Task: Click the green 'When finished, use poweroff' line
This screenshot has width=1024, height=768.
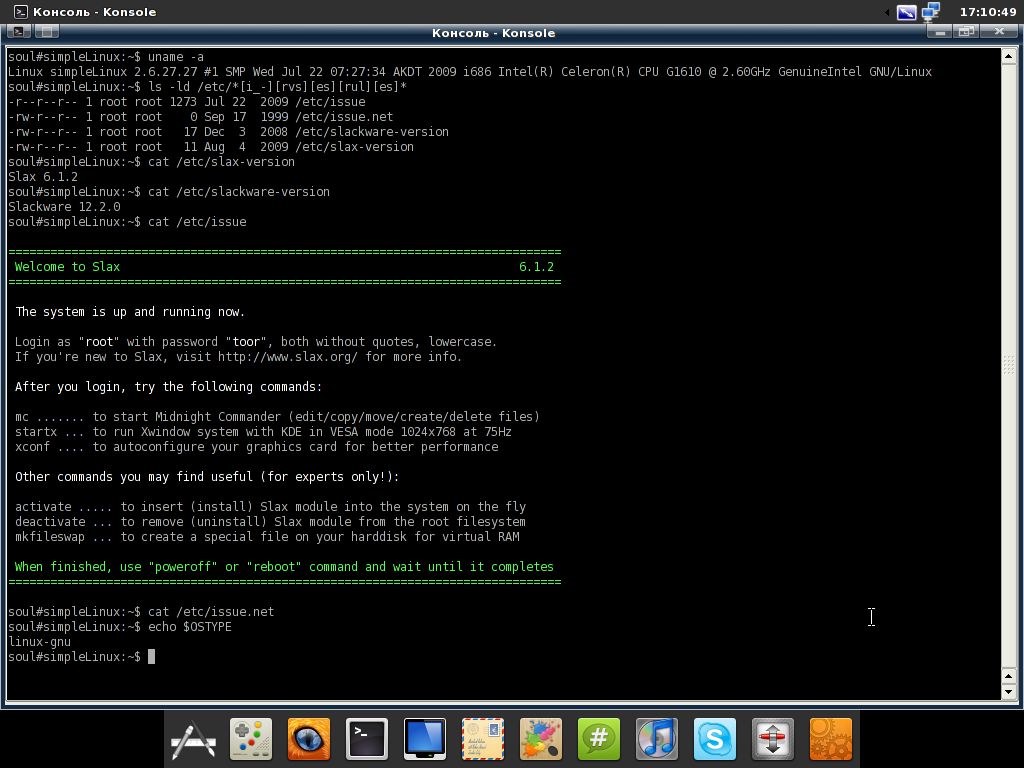Action: coord(284,566)
